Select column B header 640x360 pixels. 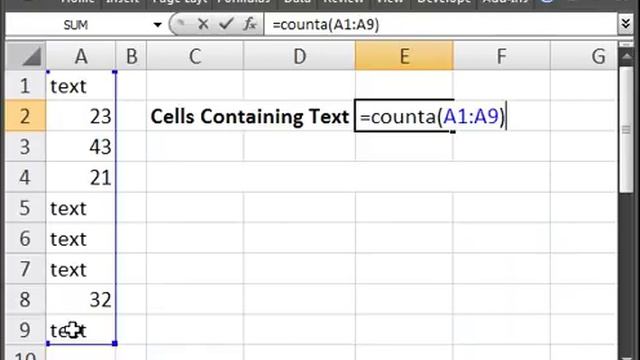tap(131, 56)
